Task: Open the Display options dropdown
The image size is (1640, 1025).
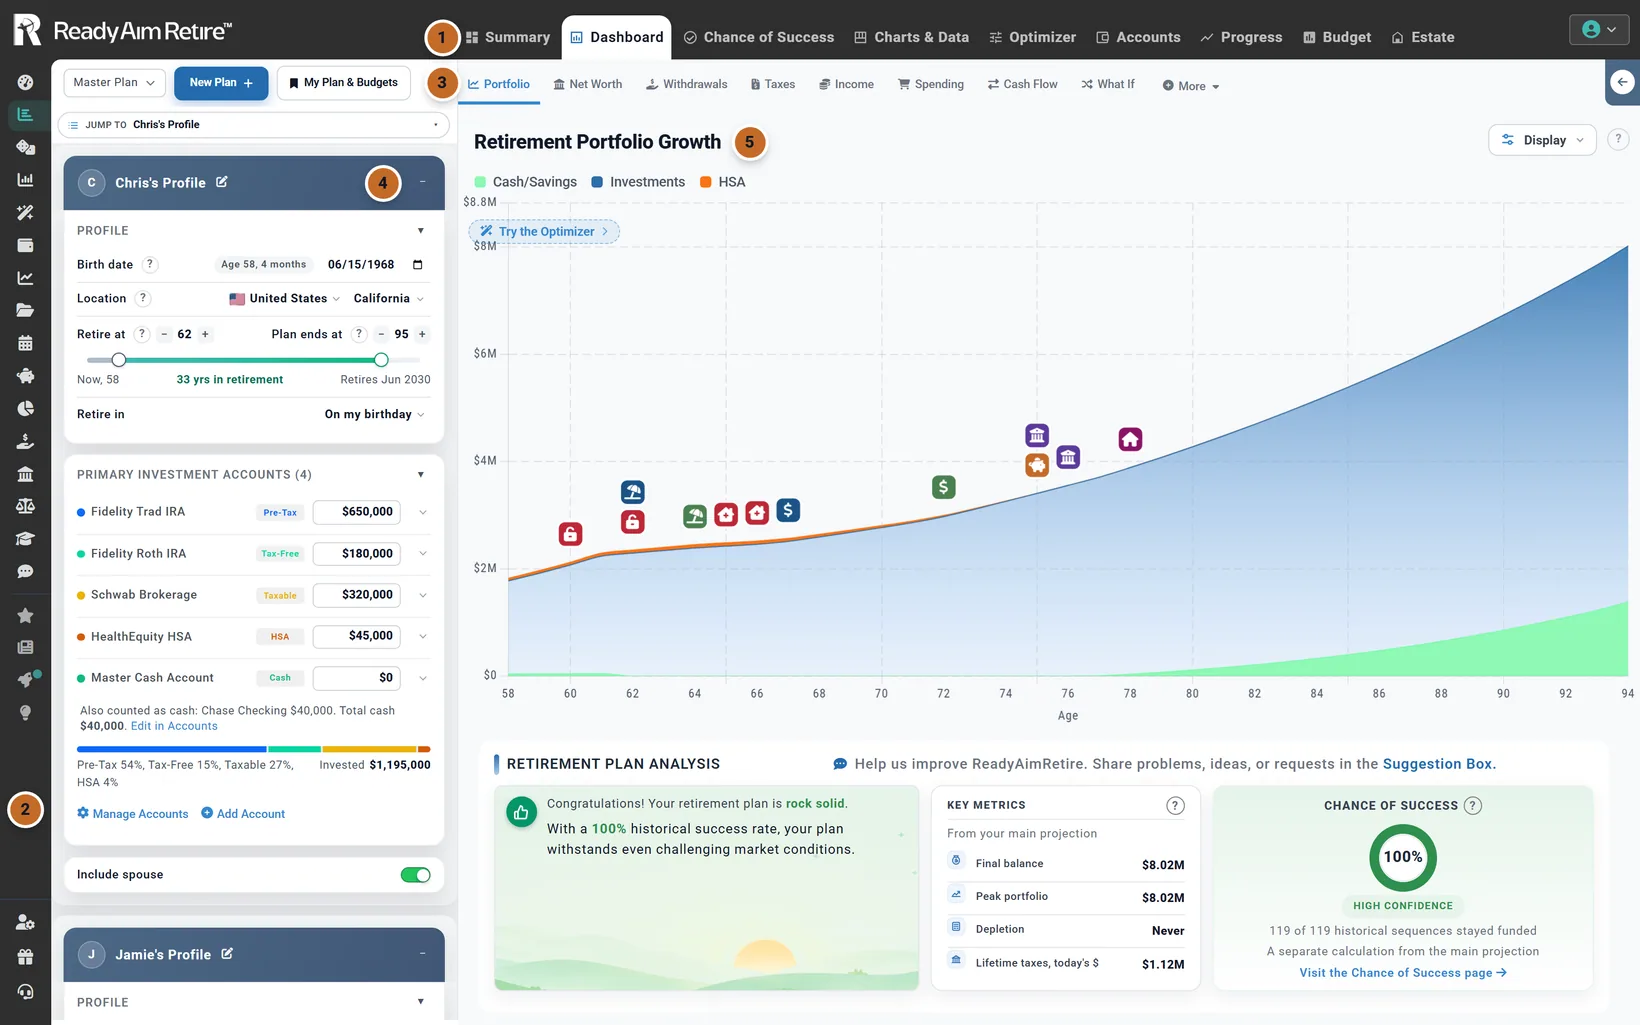Action: tap(1542, 140)
